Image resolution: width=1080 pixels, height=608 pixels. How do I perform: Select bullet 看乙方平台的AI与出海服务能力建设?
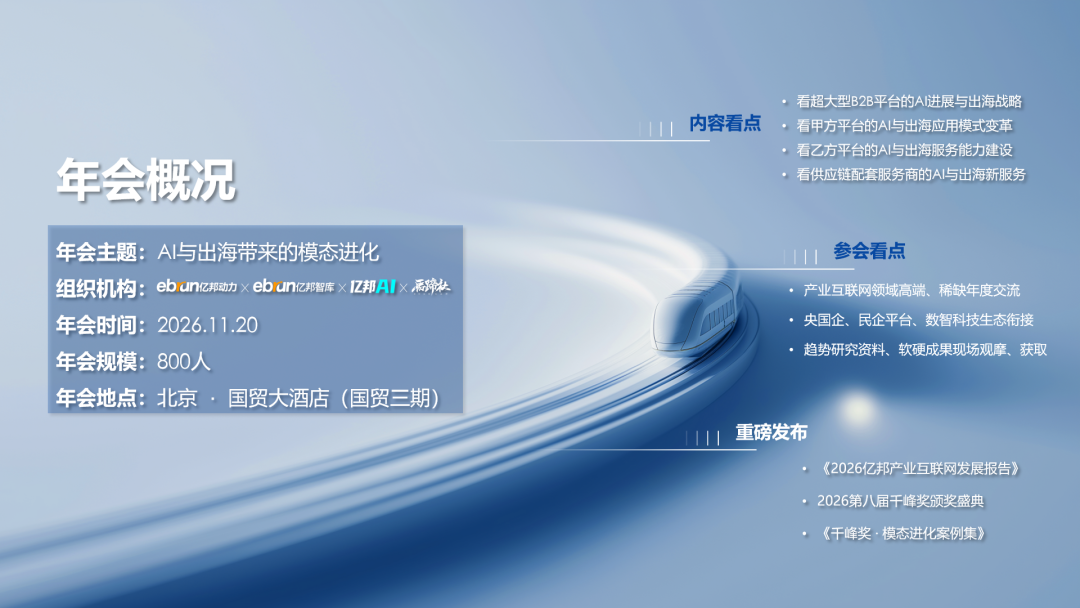tap(904, 149)
